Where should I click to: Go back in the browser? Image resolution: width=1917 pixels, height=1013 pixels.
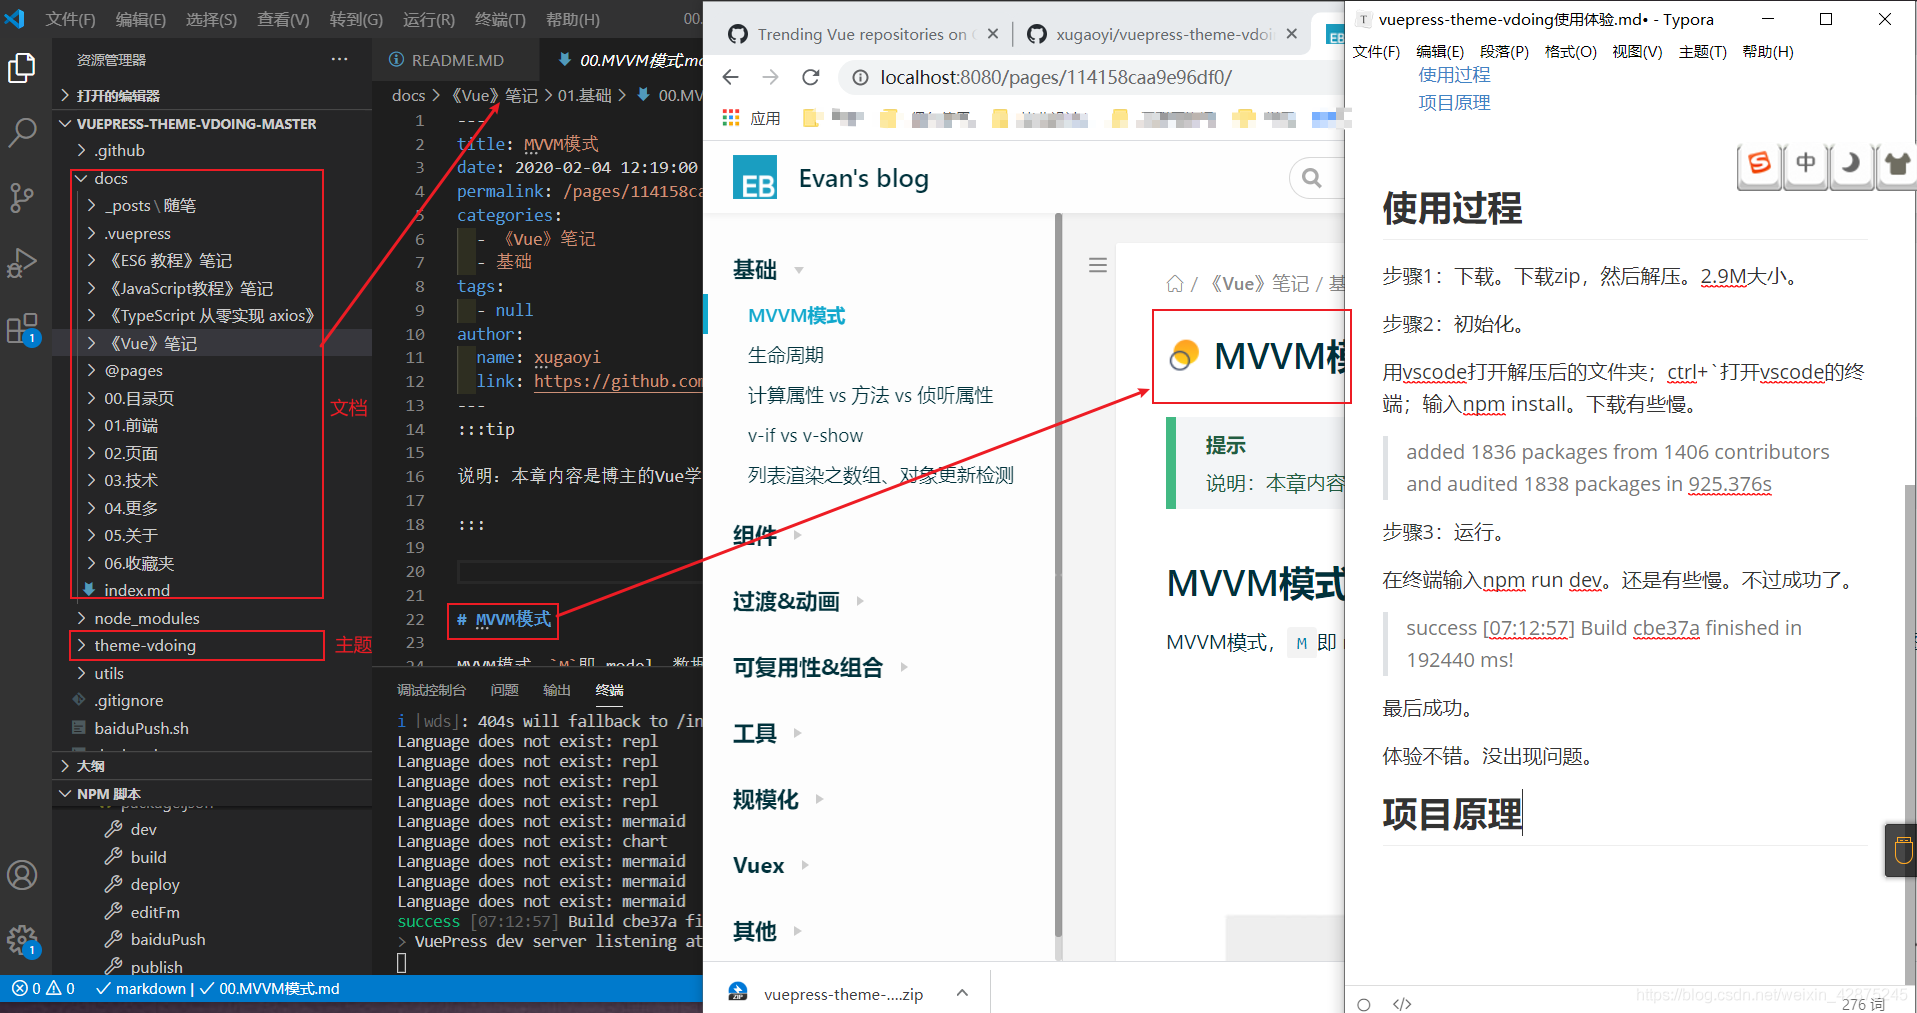point(731,77)
